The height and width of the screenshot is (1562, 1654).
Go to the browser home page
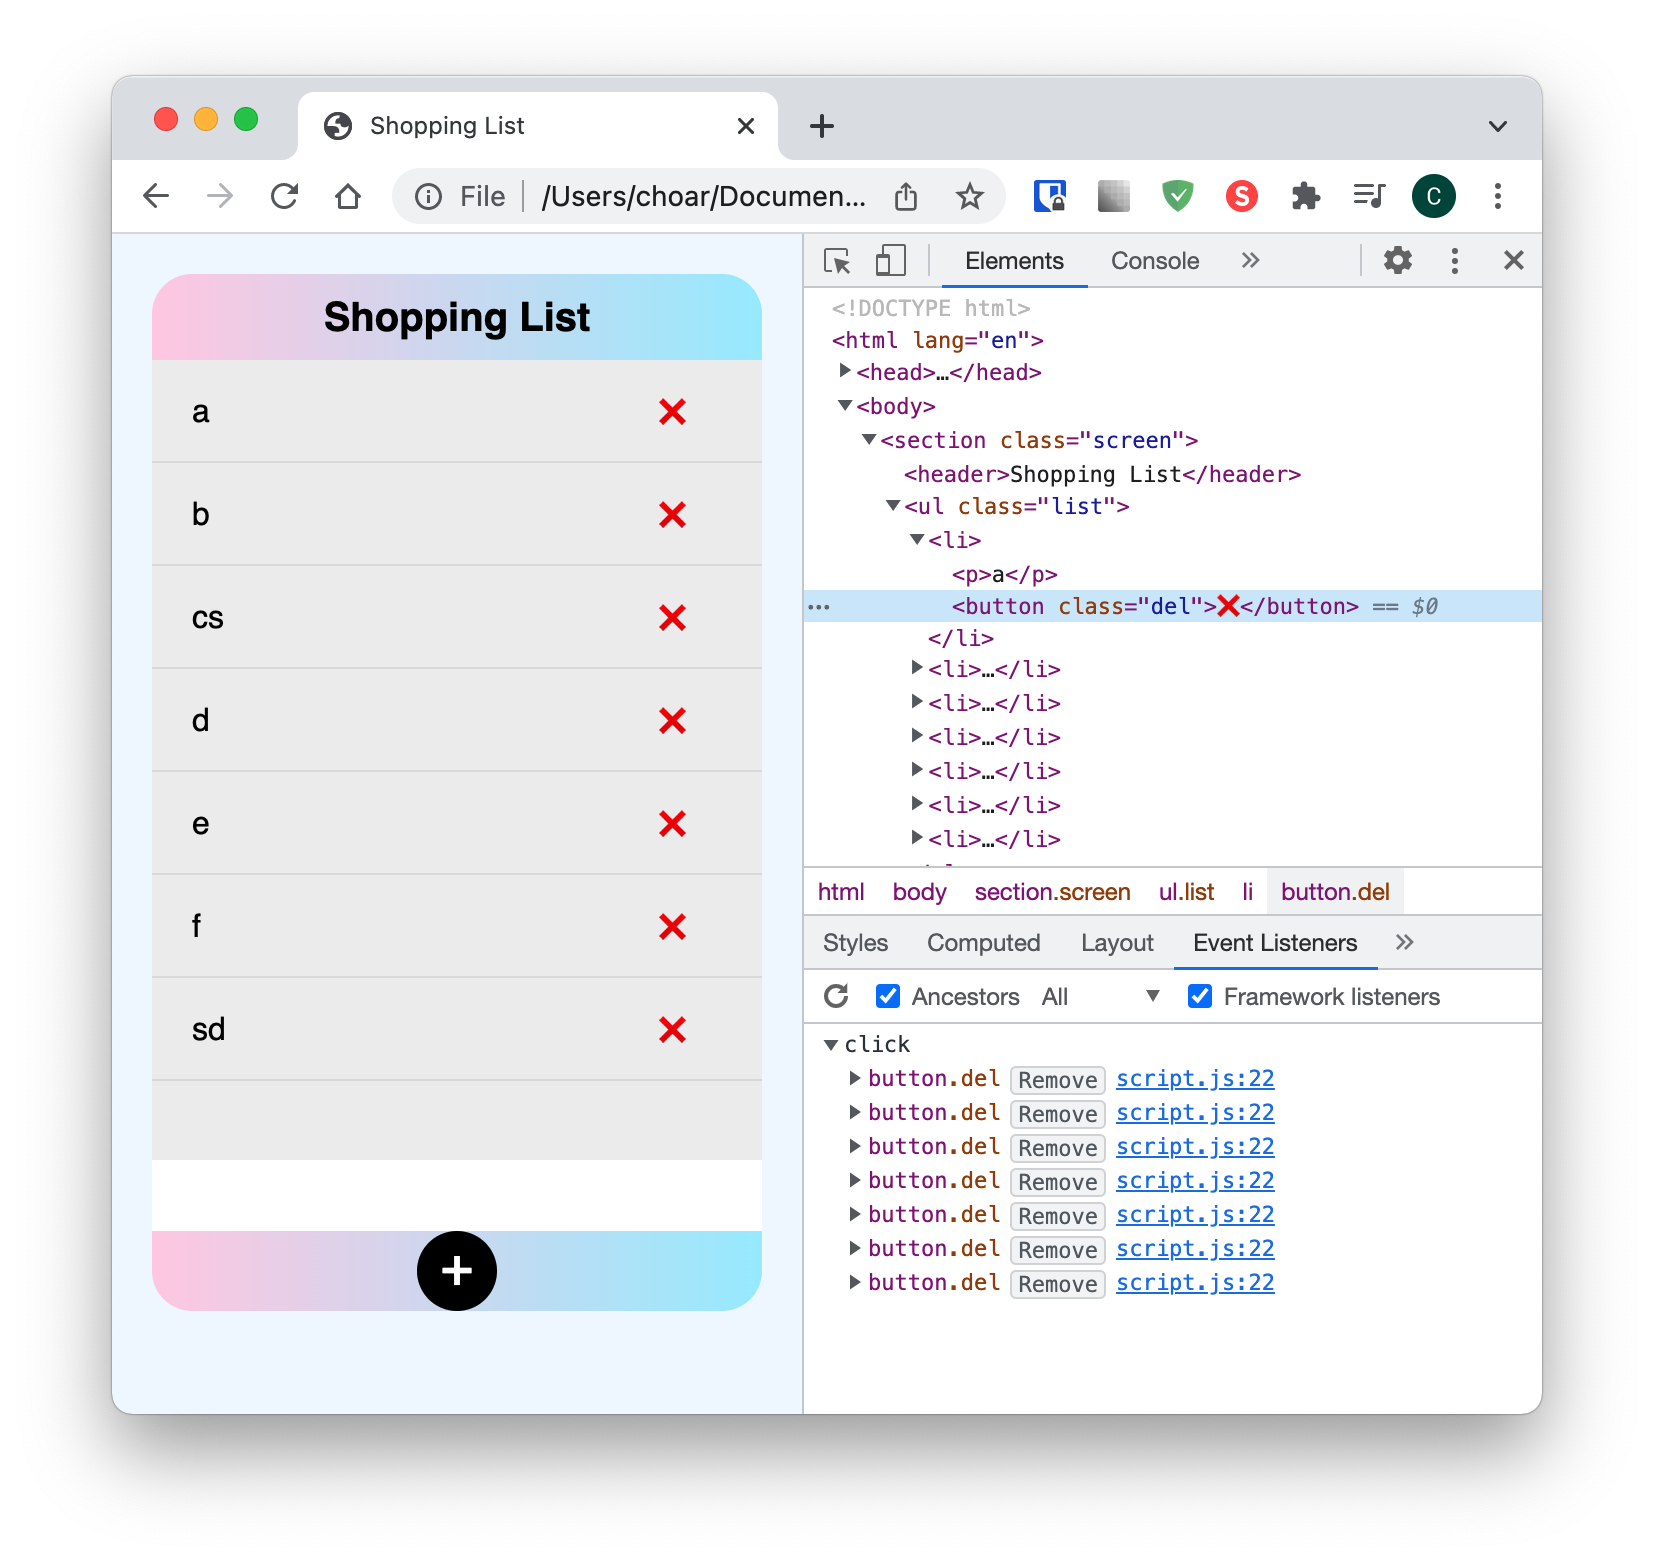[x=348, y=196]
